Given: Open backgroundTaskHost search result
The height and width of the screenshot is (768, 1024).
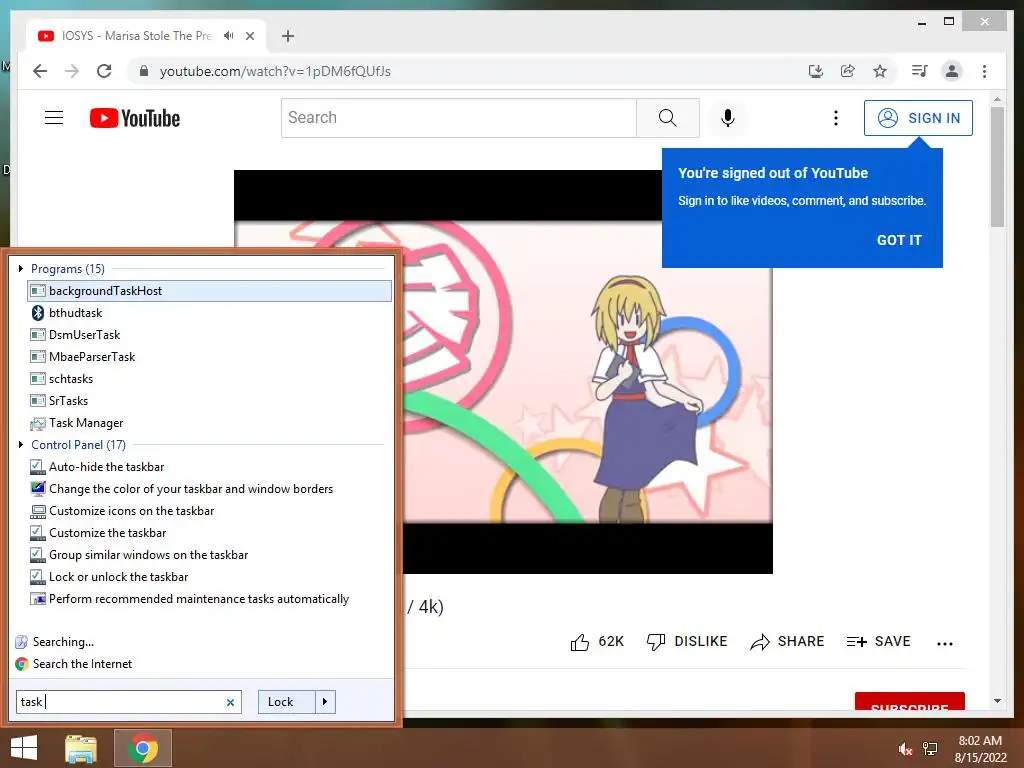Looking at the screenshot, I should (x=209, y=291).
